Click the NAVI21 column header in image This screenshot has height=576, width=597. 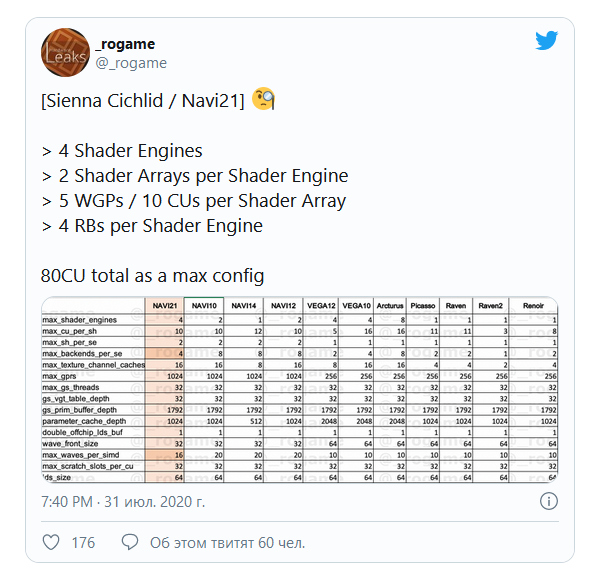click(164, 306)
